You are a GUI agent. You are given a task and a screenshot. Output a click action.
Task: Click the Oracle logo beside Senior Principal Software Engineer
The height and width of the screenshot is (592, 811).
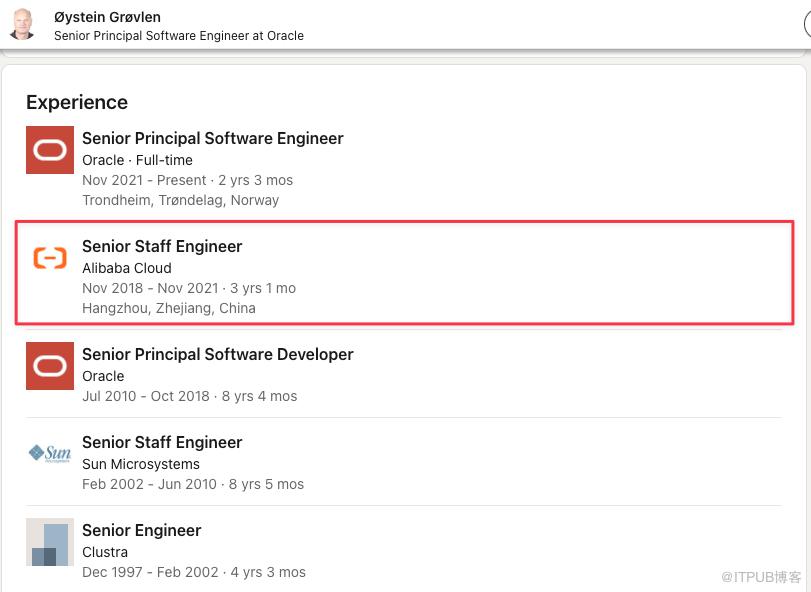(50, 150)
